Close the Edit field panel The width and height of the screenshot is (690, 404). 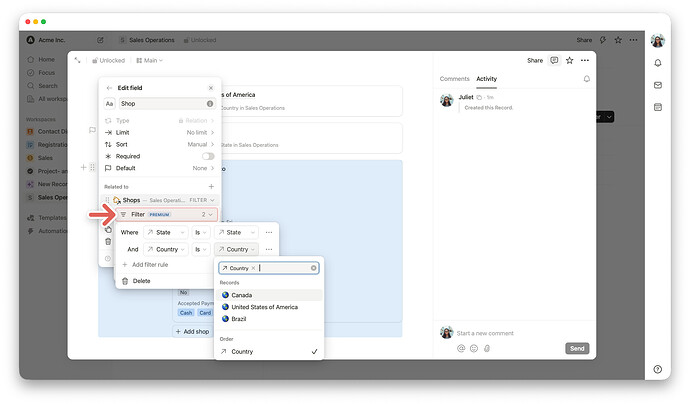(x=210, y=88)
